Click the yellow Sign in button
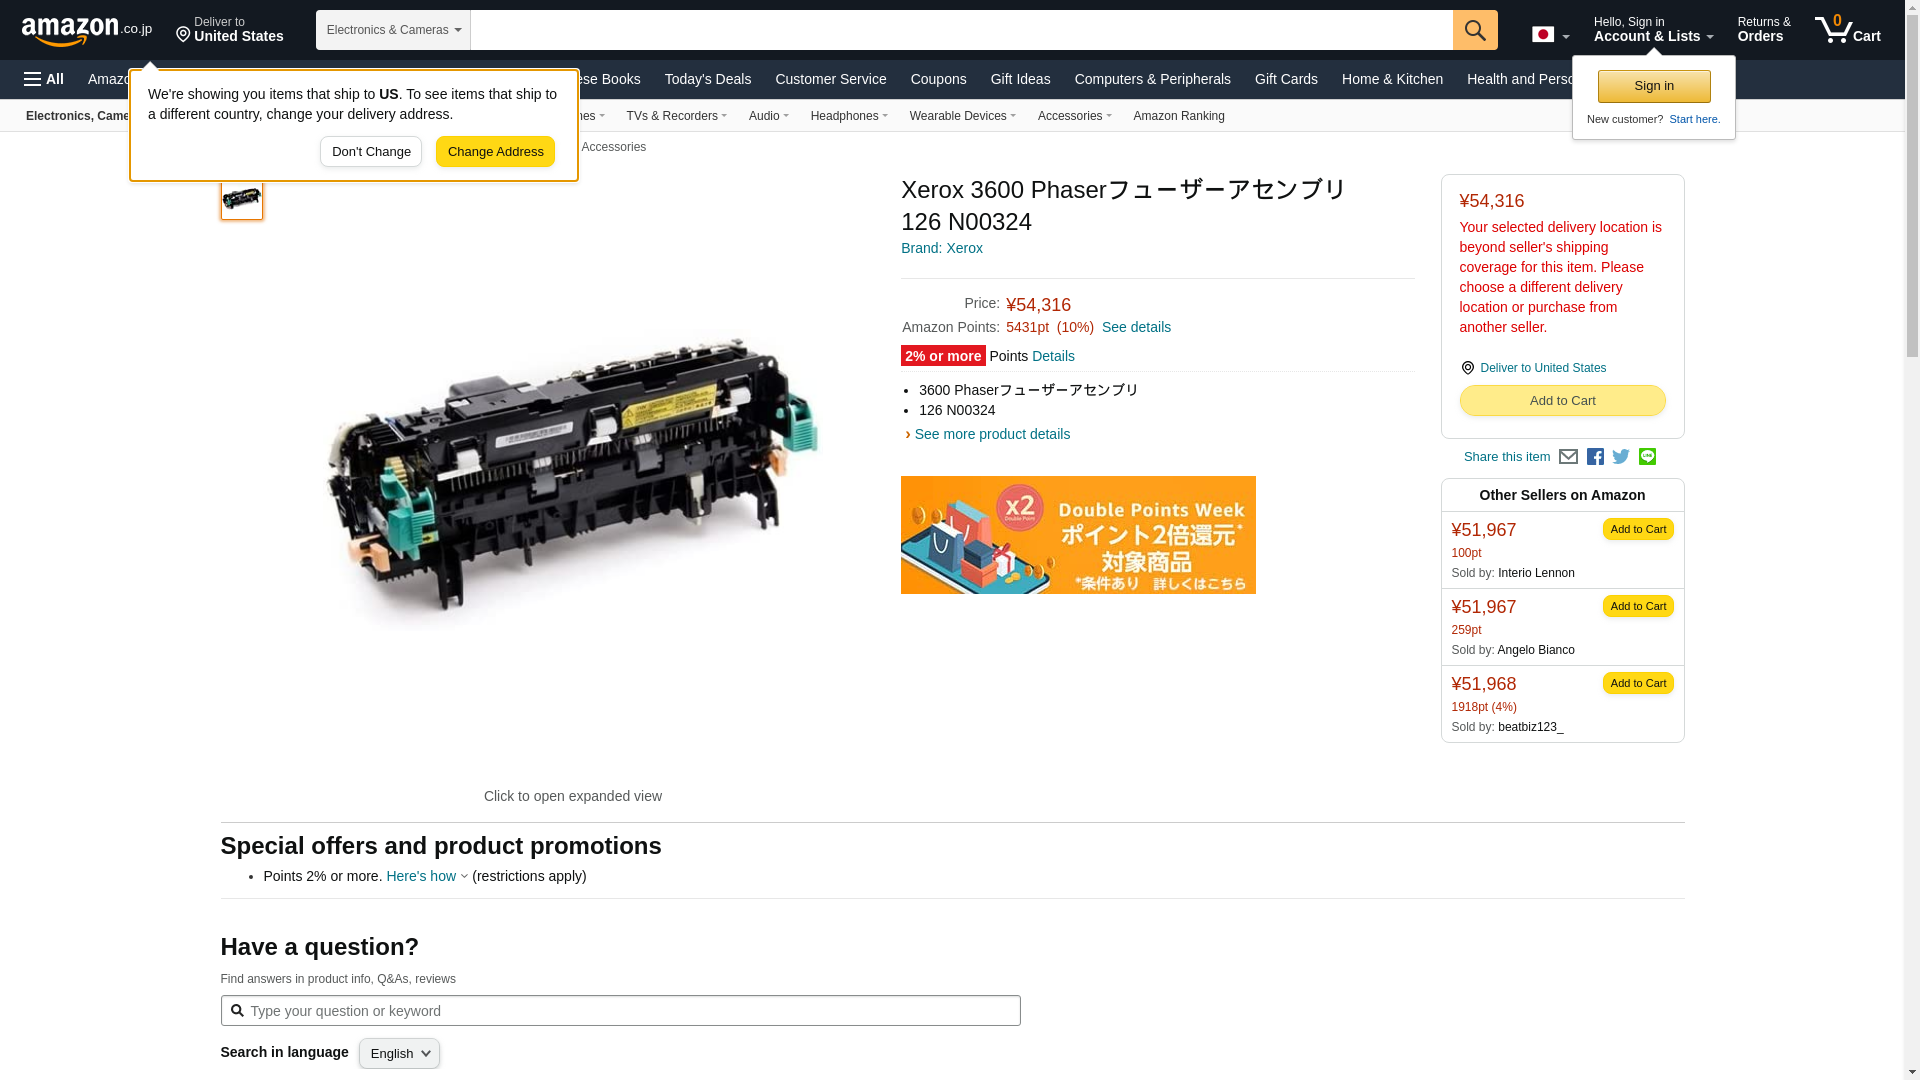 pos(1654,86)
